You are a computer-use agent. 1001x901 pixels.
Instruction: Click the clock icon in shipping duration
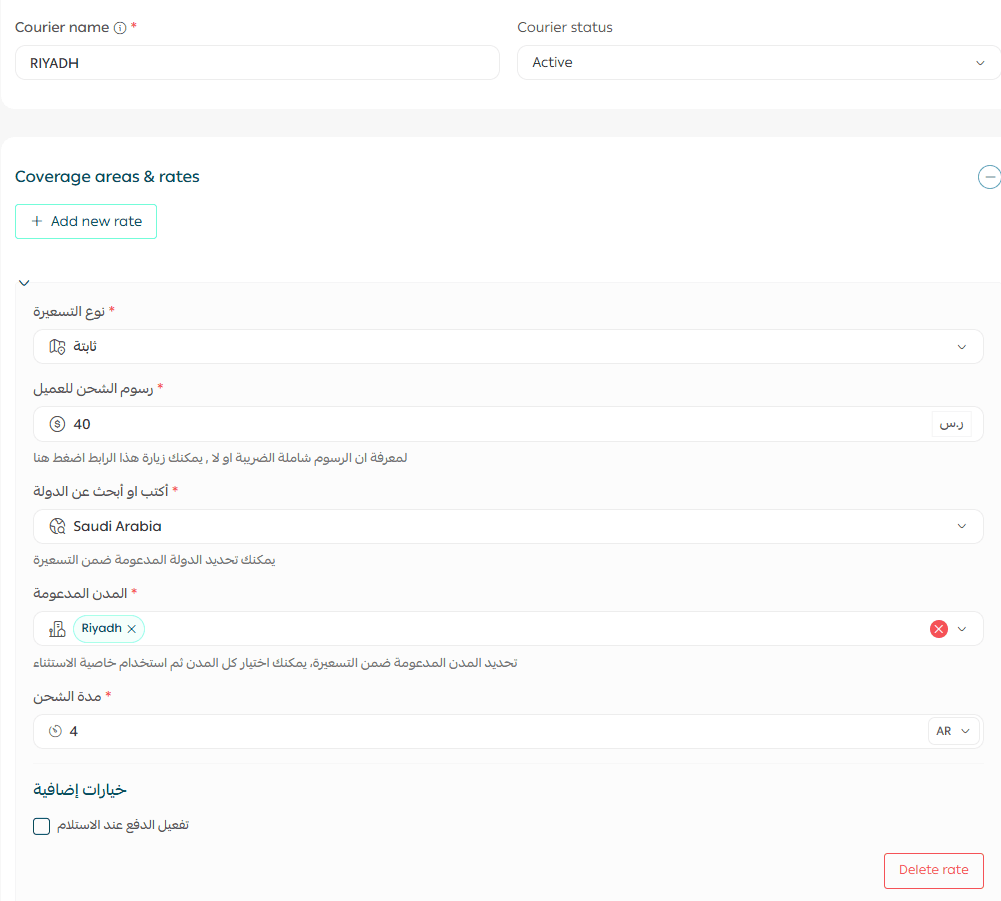(x=56, y=732)
